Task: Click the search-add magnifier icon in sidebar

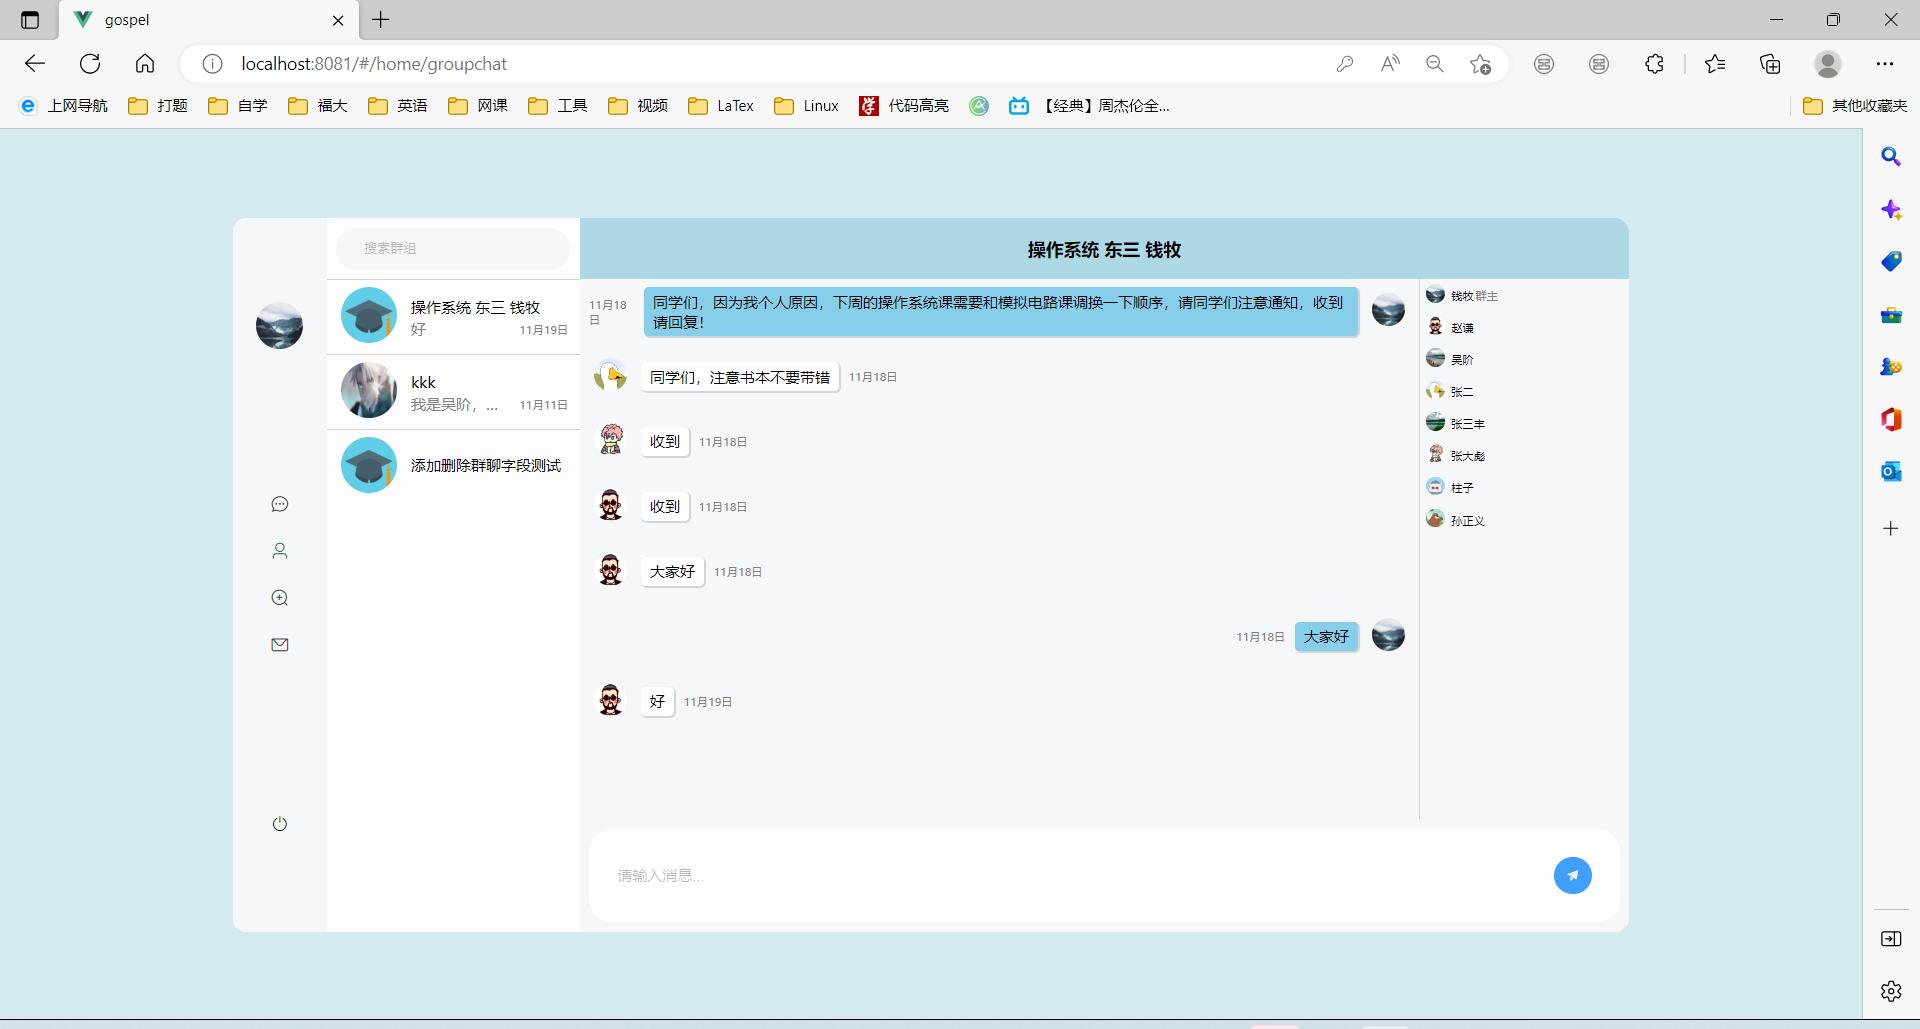Action: pyautogui.click(x=280, y=598)
